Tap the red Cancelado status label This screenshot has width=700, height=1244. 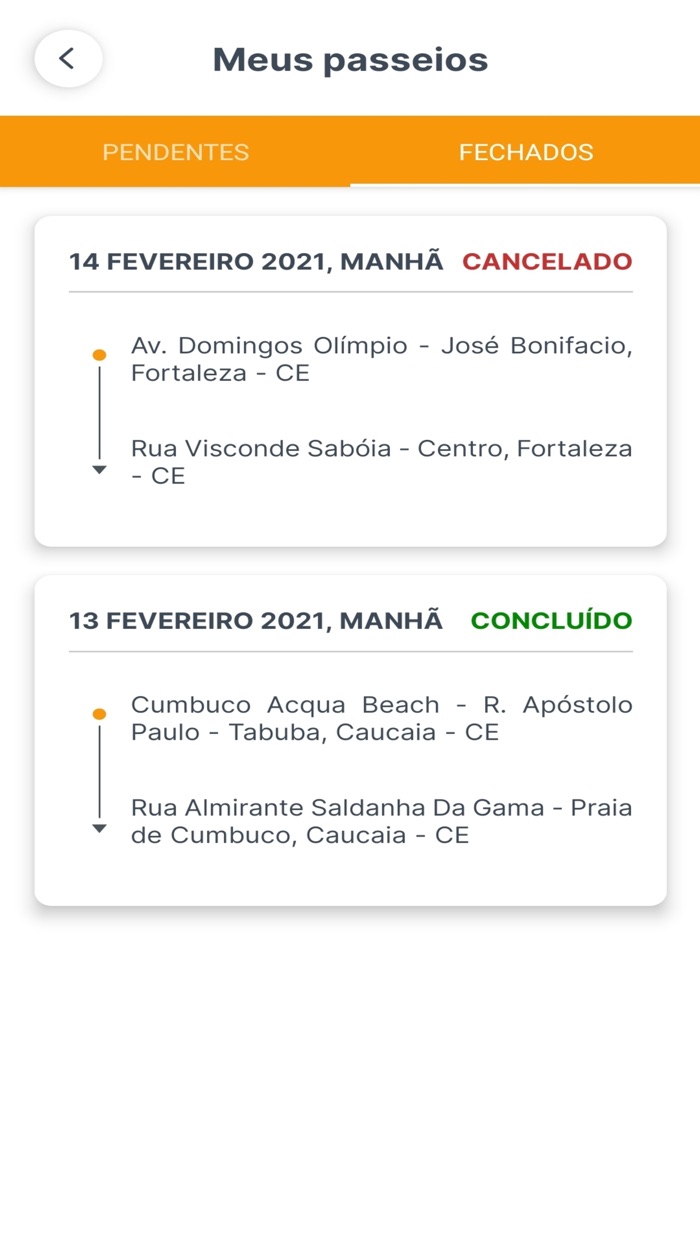click(547, 262)
